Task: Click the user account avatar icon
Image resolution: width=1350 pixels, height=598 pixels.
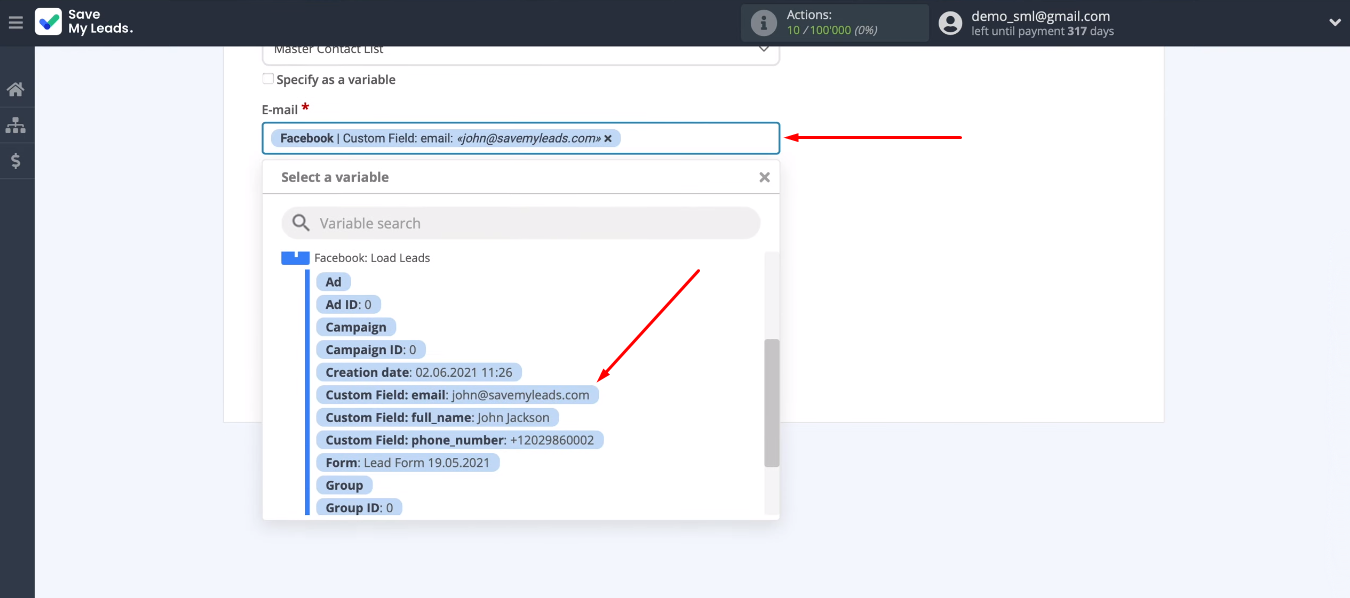Action: coord(950,23)
